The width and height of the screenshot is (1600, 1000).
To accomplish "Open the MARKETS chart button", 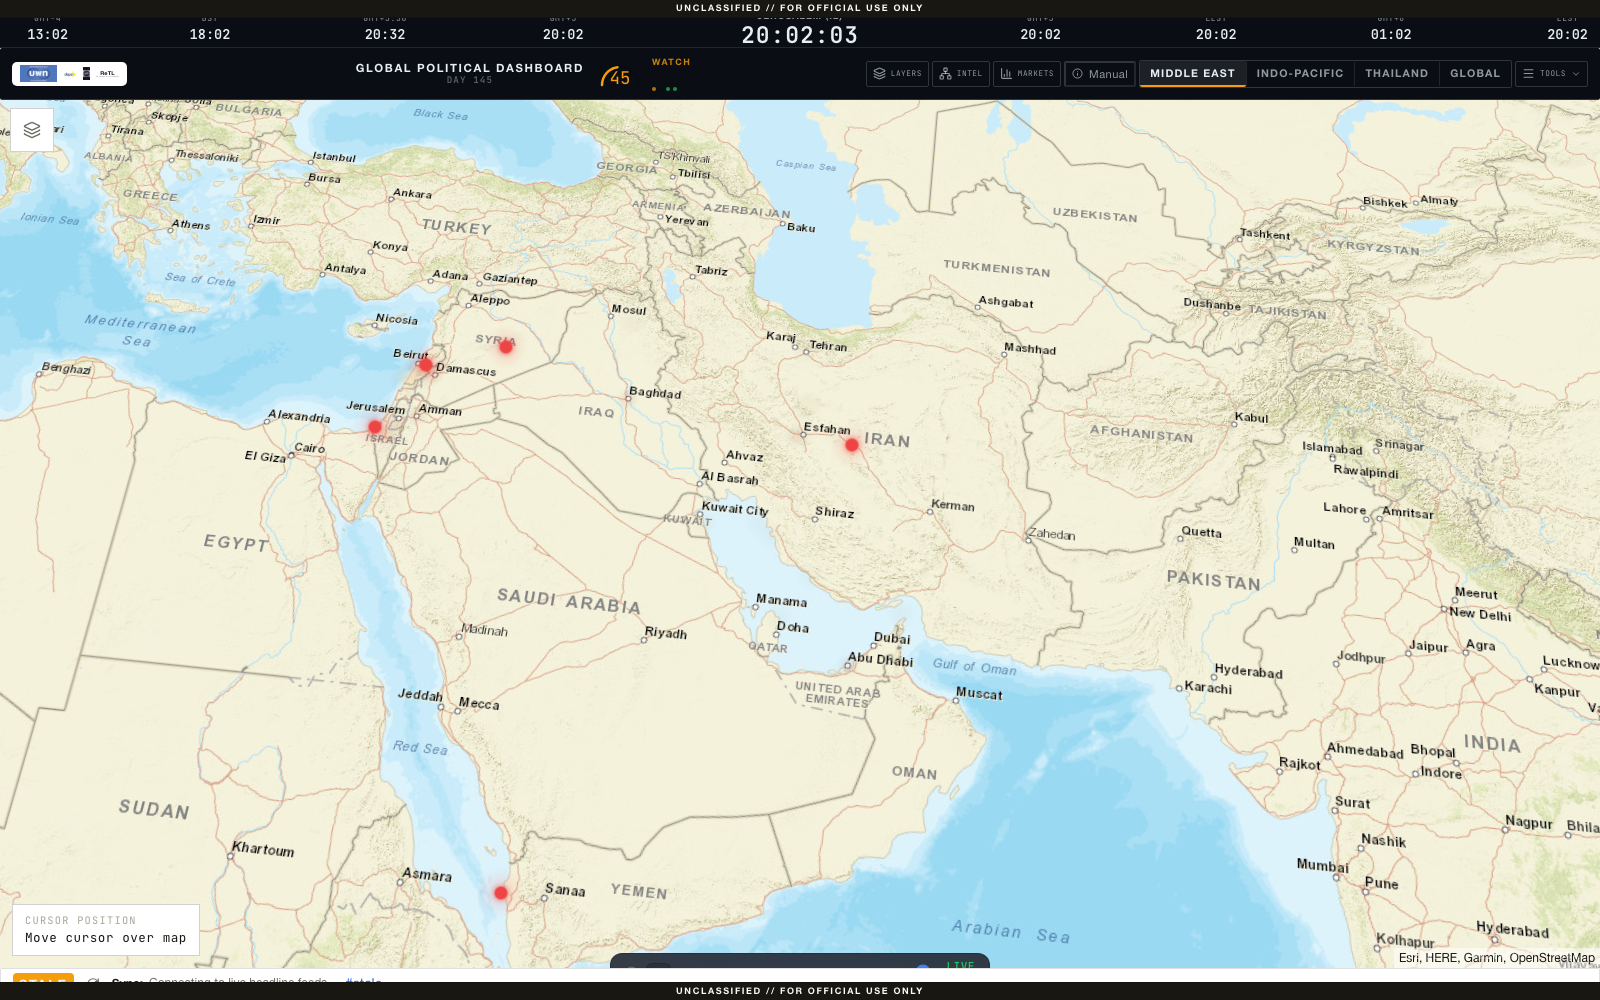I will (x=1027, y=74).
